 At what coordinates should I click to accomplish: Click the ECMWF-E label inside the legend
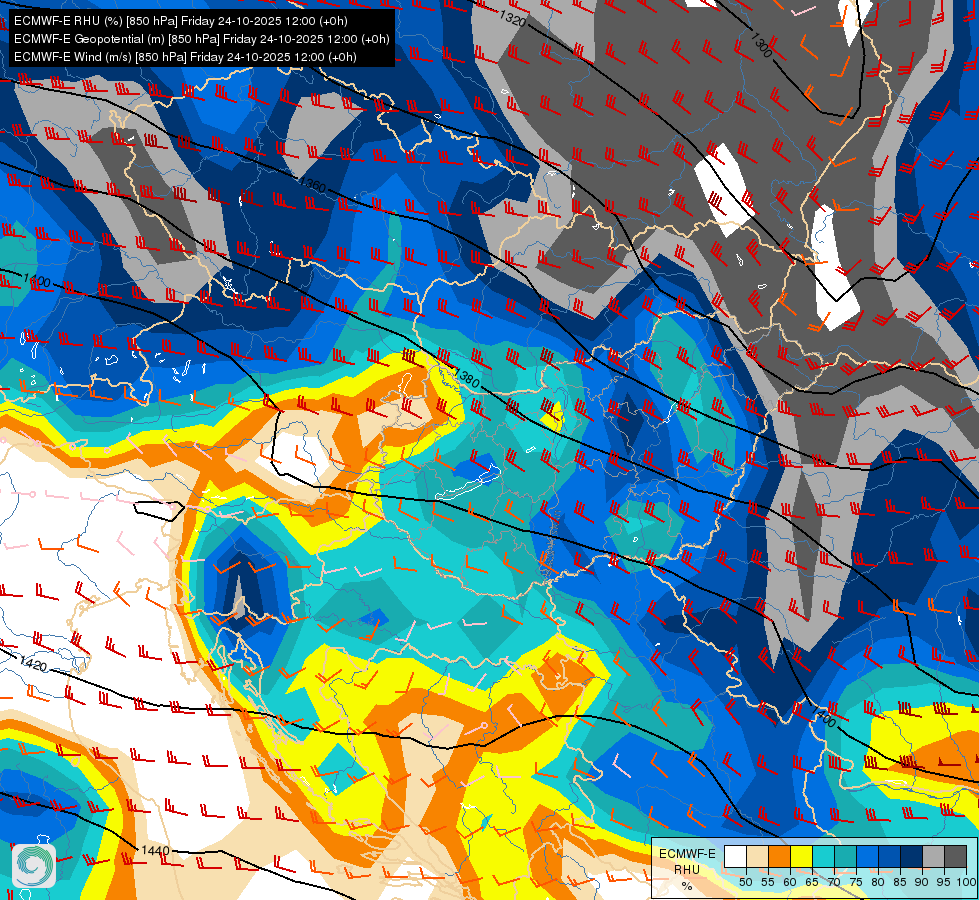[x=687, y=854]
